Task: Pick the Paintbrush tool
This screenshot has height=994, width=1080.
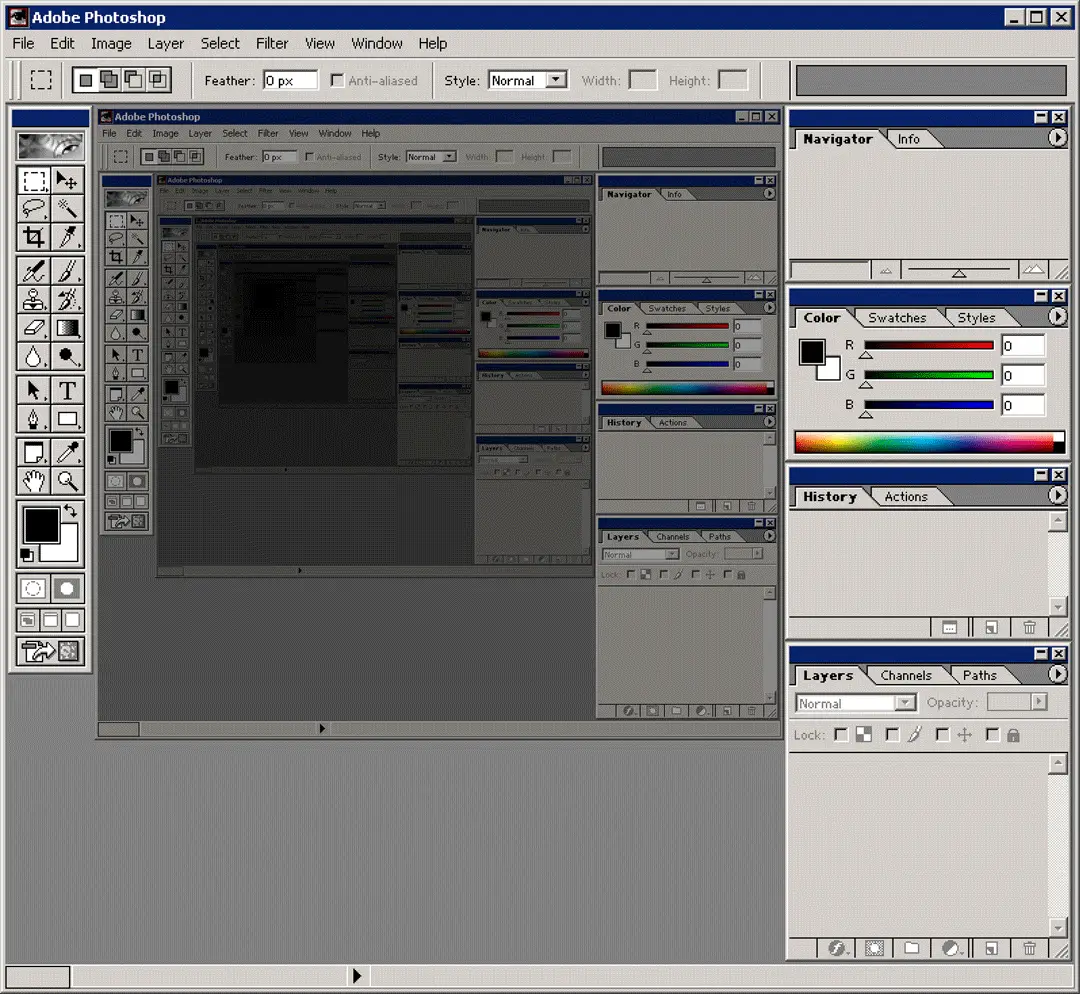Action: (x=67, y=271)
